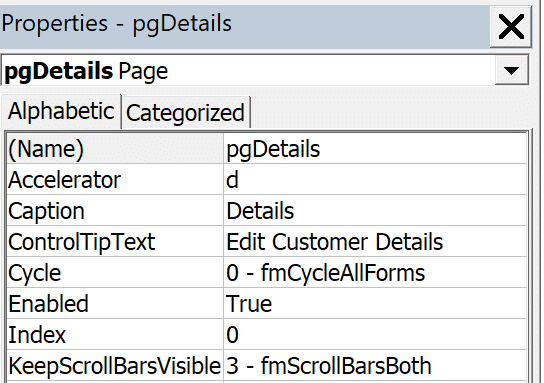
Task: Click the Enabled value True
Action: (375, 304)
